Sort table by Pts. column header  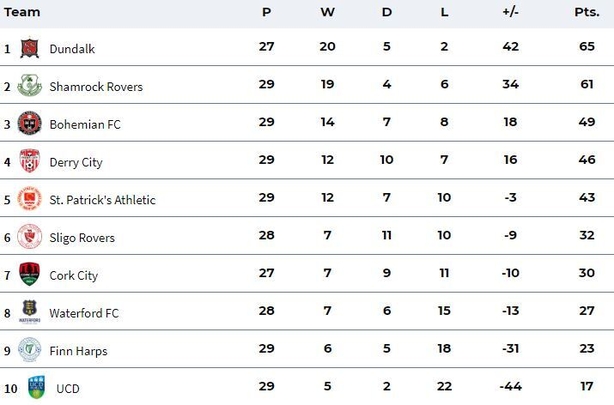tap(587, 12)
